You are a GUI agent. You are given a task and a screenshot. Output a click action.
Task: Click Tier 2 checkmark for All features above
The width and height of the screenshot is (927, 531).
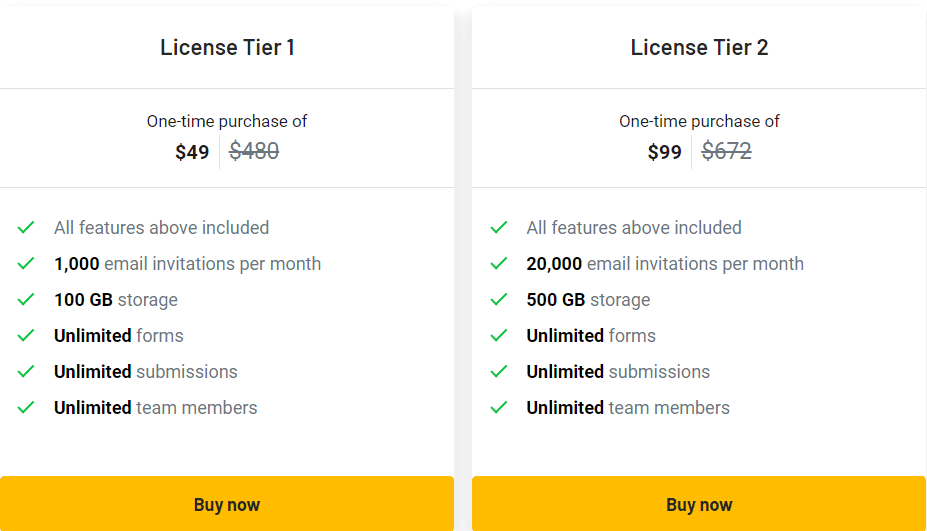(x=499, y=227)
